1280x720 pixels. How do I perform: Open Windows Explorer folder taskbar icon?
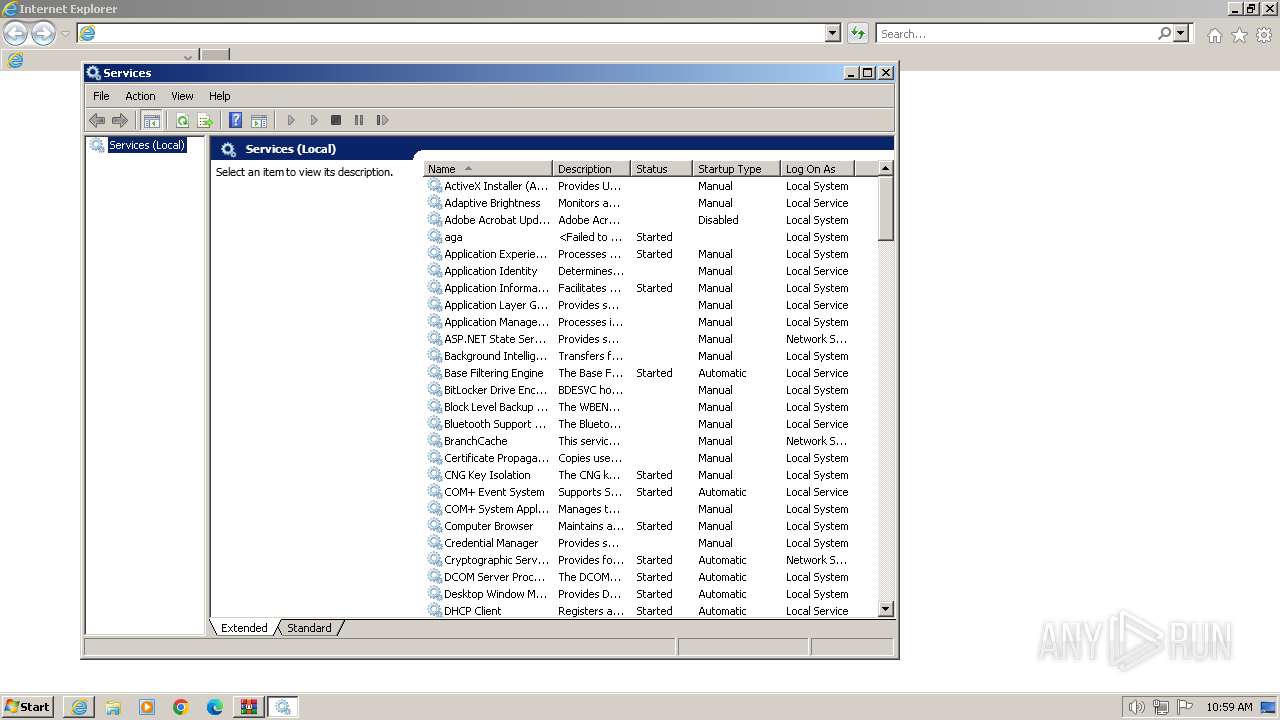[x=113, y=707]
